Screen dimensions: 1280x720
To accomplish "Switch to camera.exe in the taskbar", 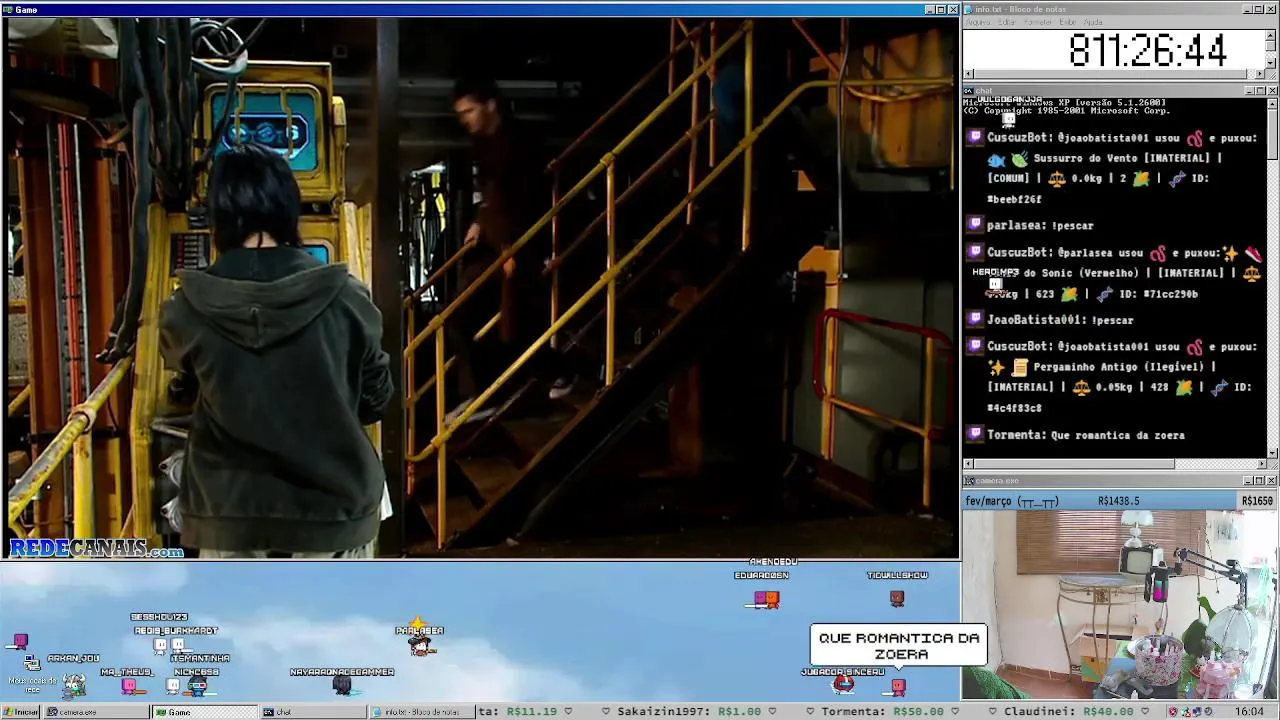I will (97, 712).
